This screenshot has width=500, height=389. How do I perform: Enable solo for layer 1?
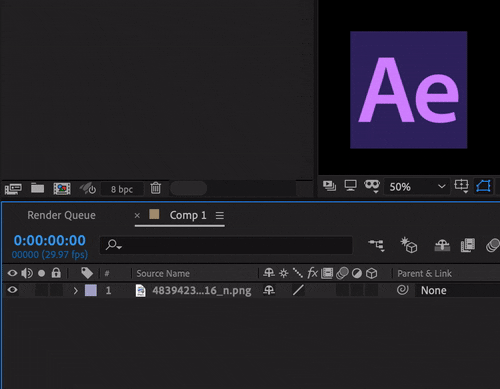click(x=41, y=290)
